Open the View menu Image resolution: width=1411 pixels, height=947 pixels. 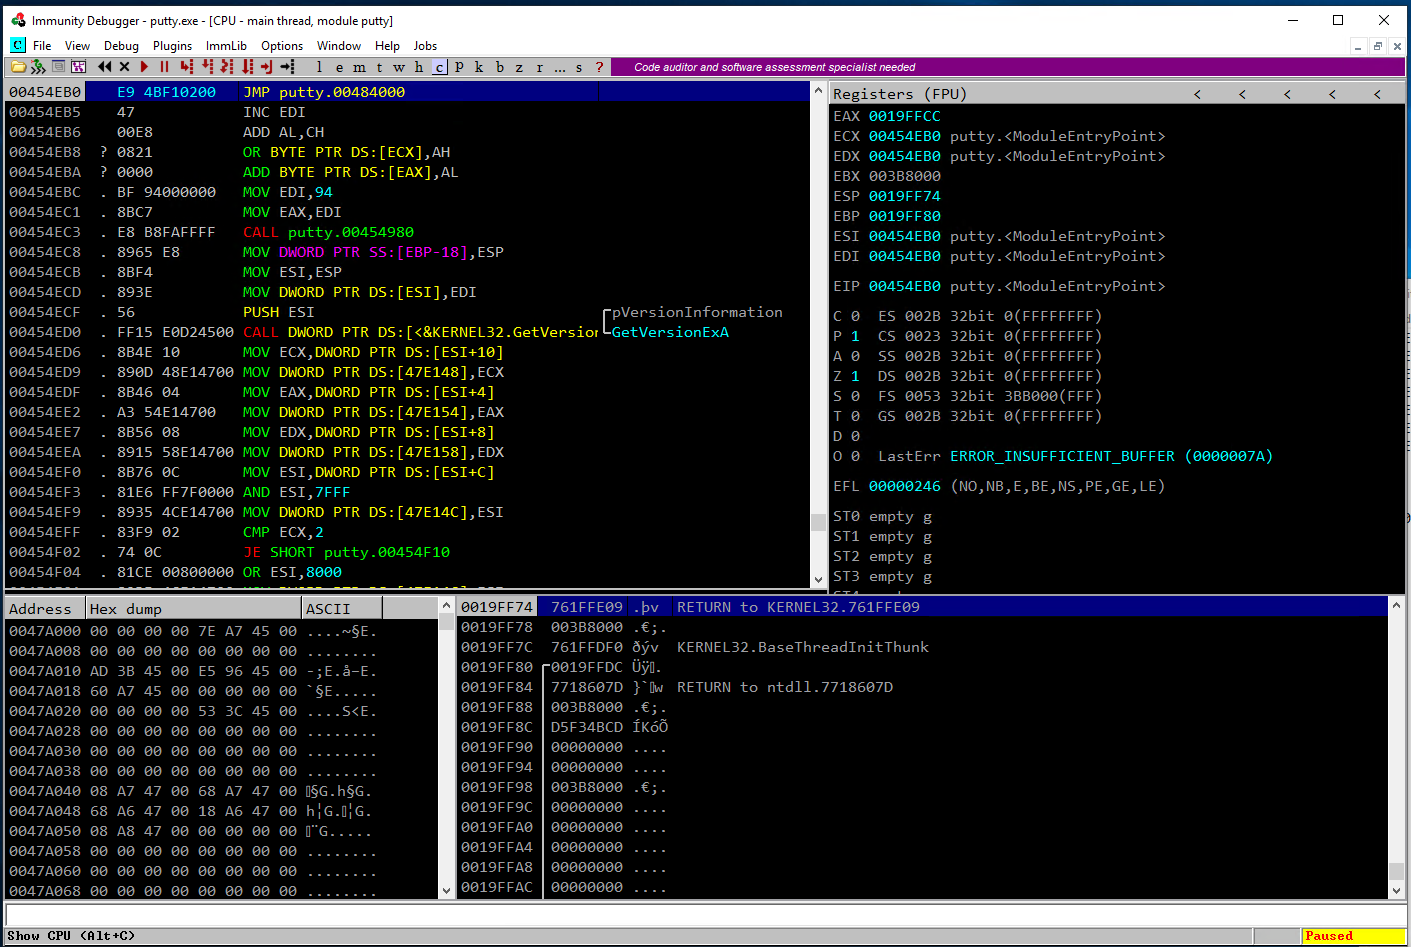[x=77, y=46]
